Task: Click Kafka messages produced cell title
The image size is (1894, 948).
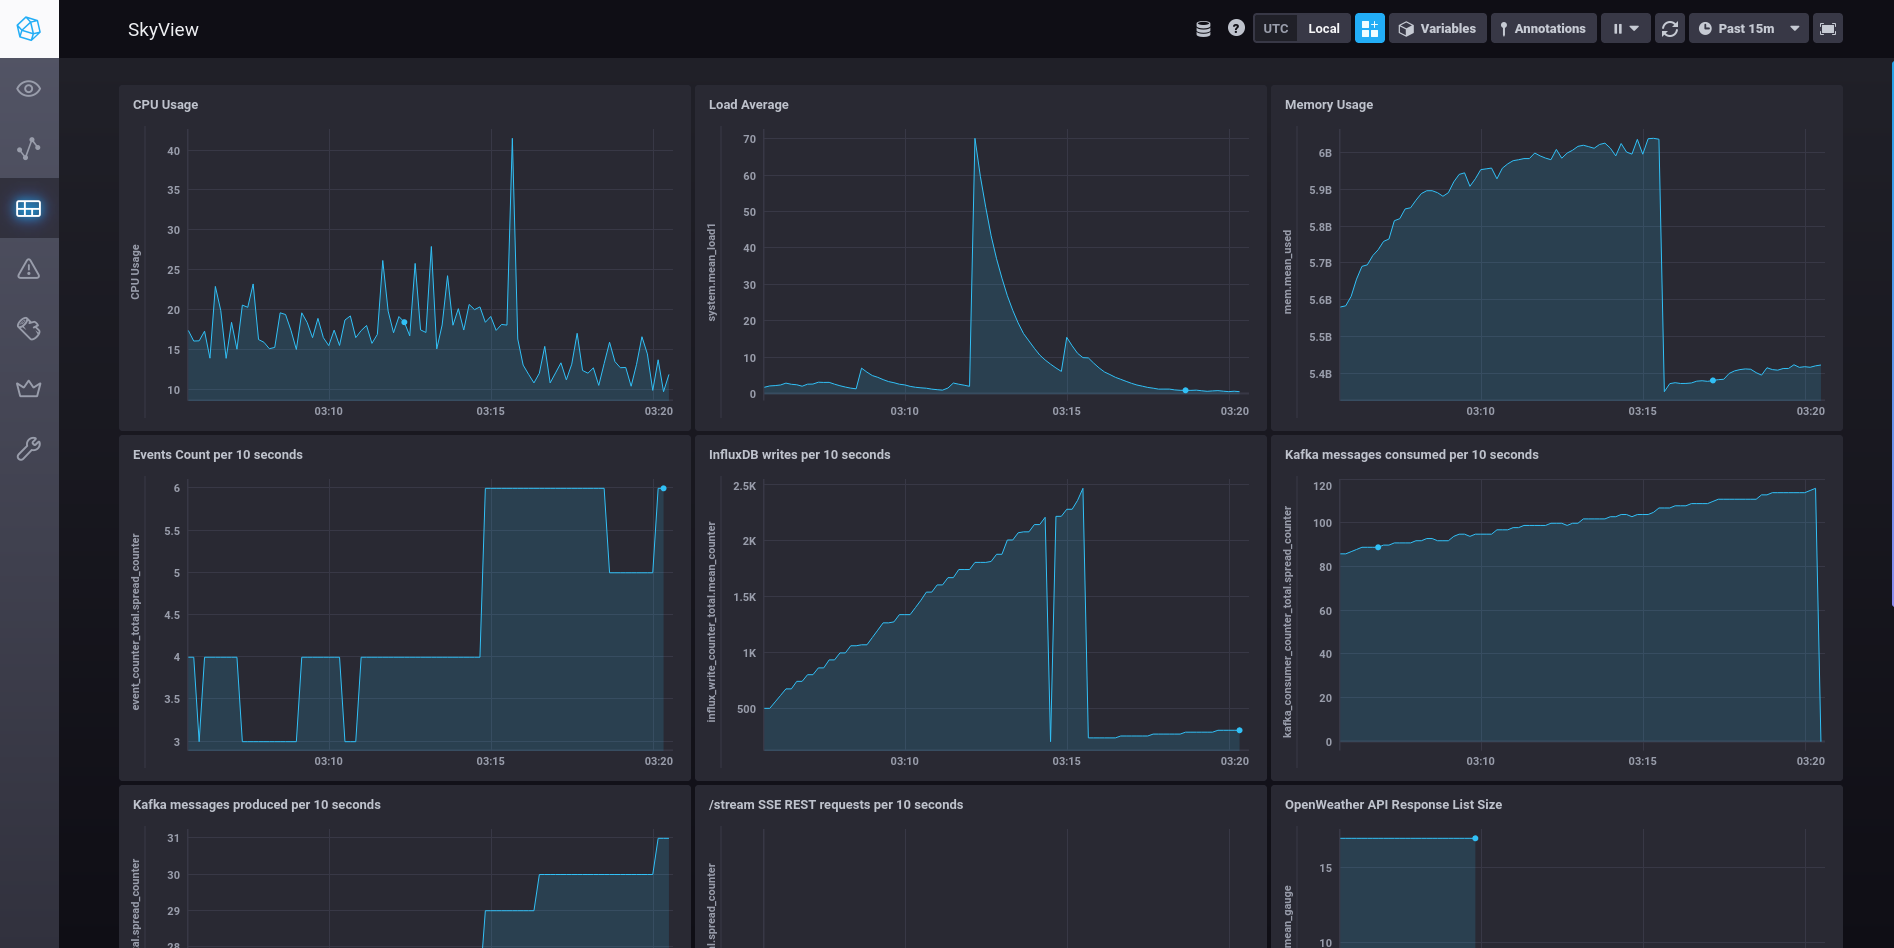Action: click(257, 805)
